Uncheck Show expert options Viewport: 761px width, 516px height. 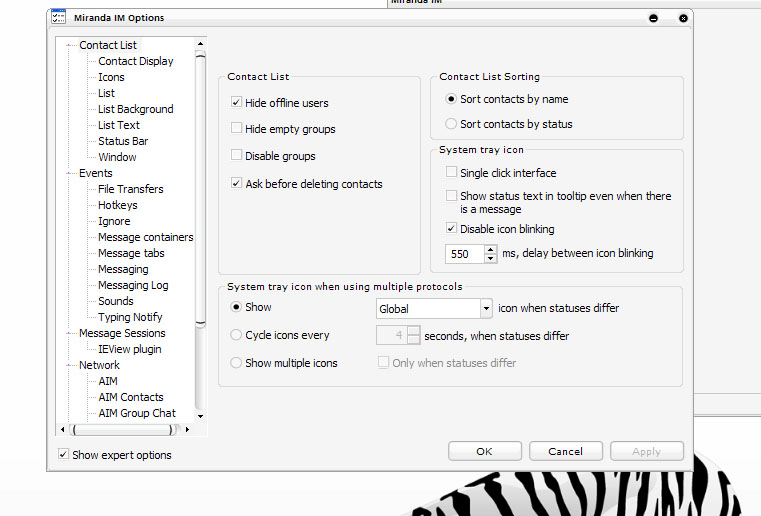tap(64, 455)
